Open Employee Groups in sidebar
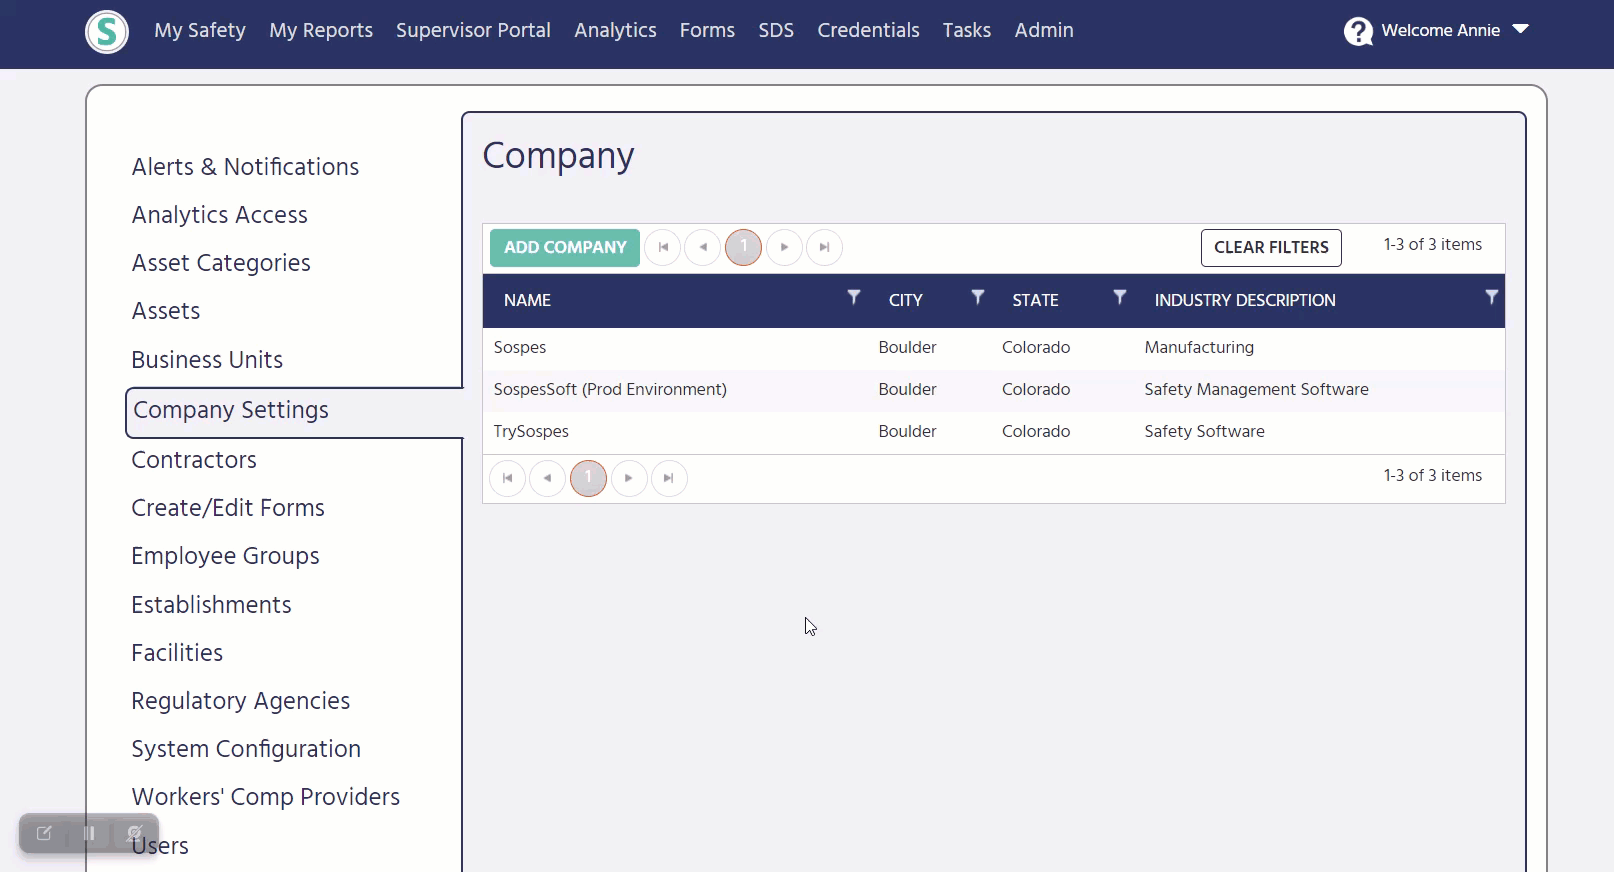The height and width of the screenshot is (872, 1614). (225, 556)
